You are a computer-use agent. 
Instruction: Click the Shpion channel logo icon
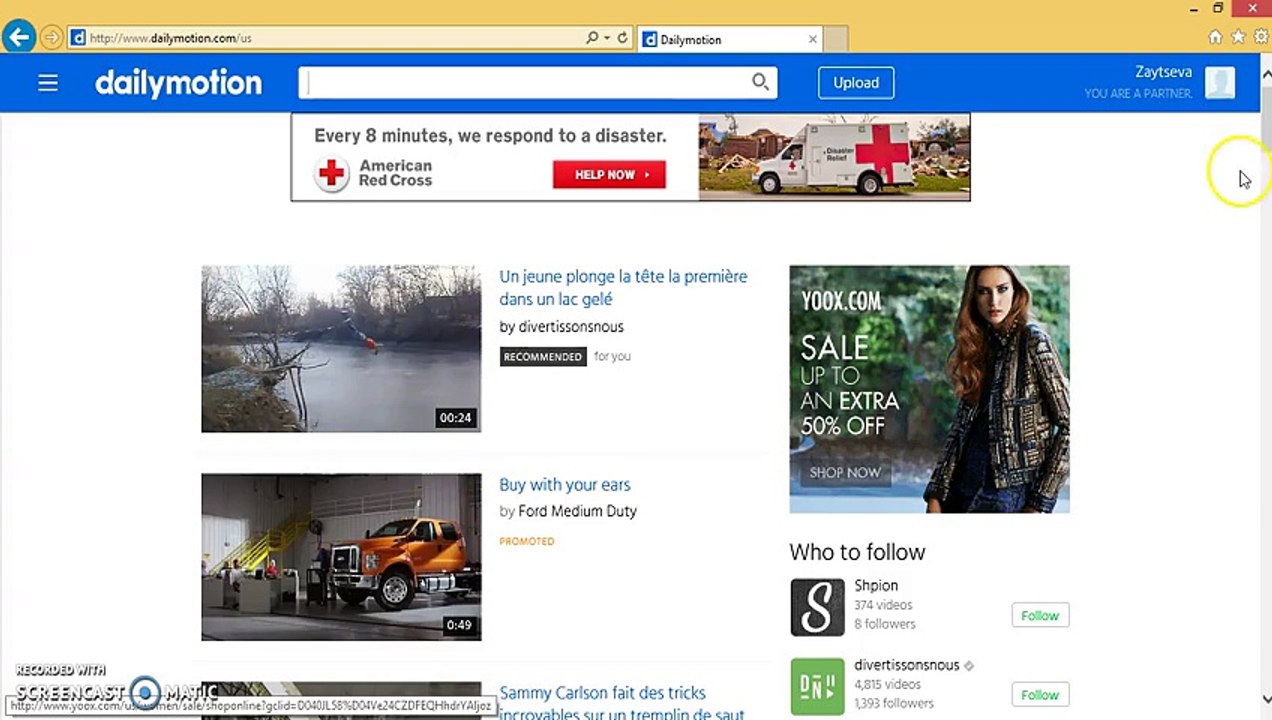(x=817, y=607)
